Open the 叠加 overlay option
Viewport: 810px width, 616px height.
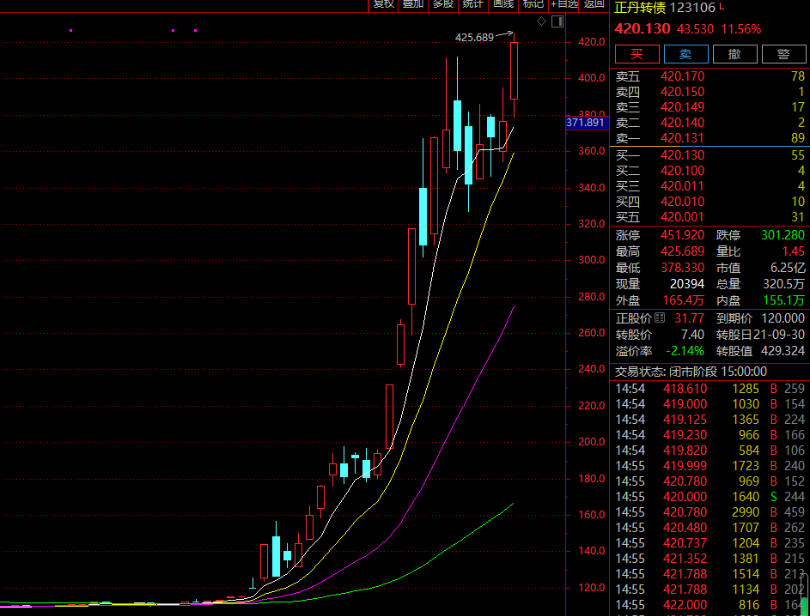tap(412, 4)
